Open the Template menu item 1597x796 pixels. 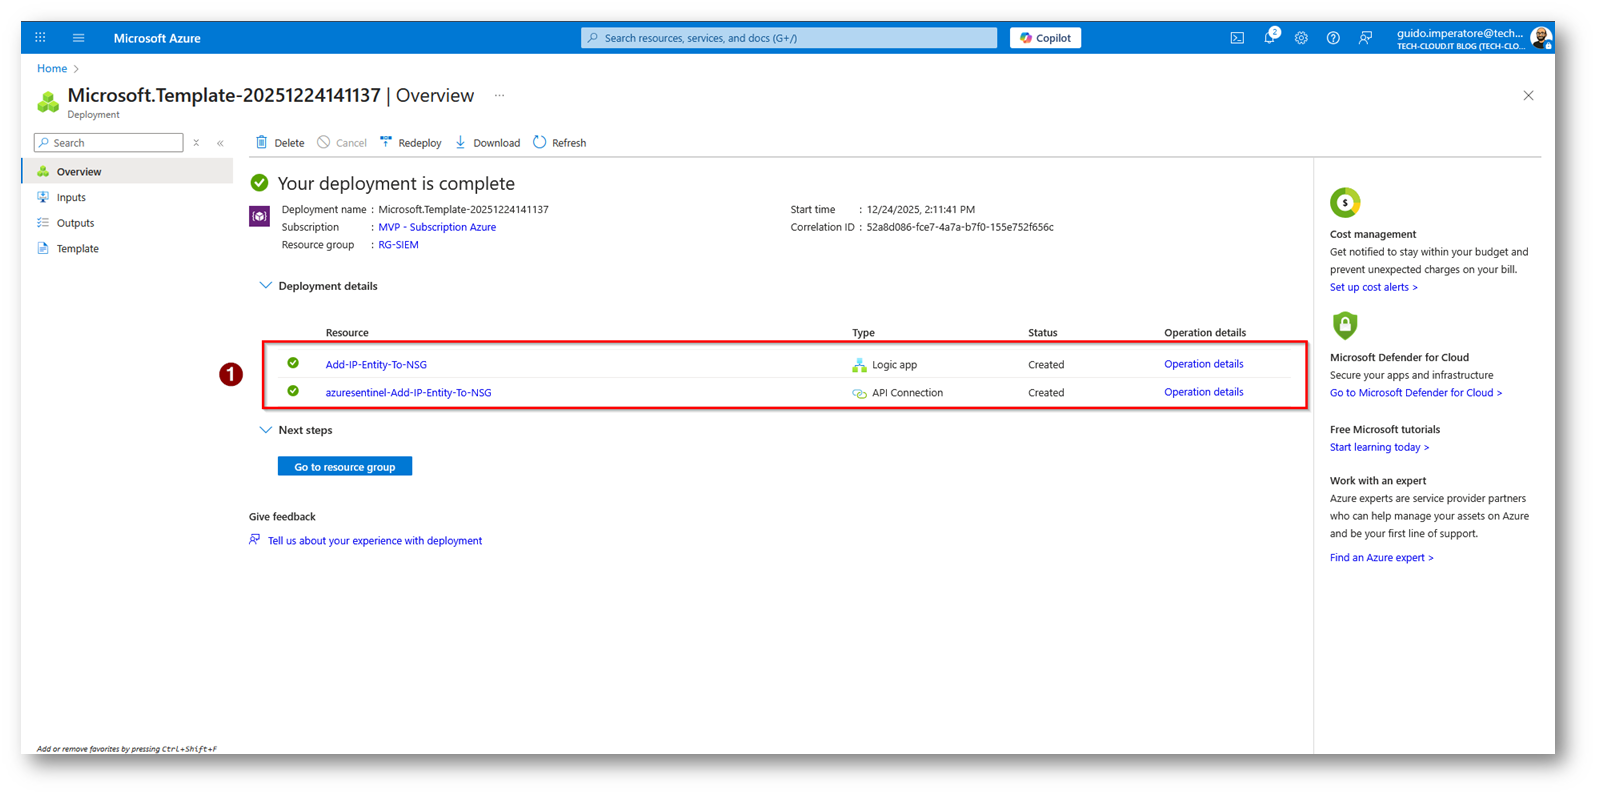77,249
